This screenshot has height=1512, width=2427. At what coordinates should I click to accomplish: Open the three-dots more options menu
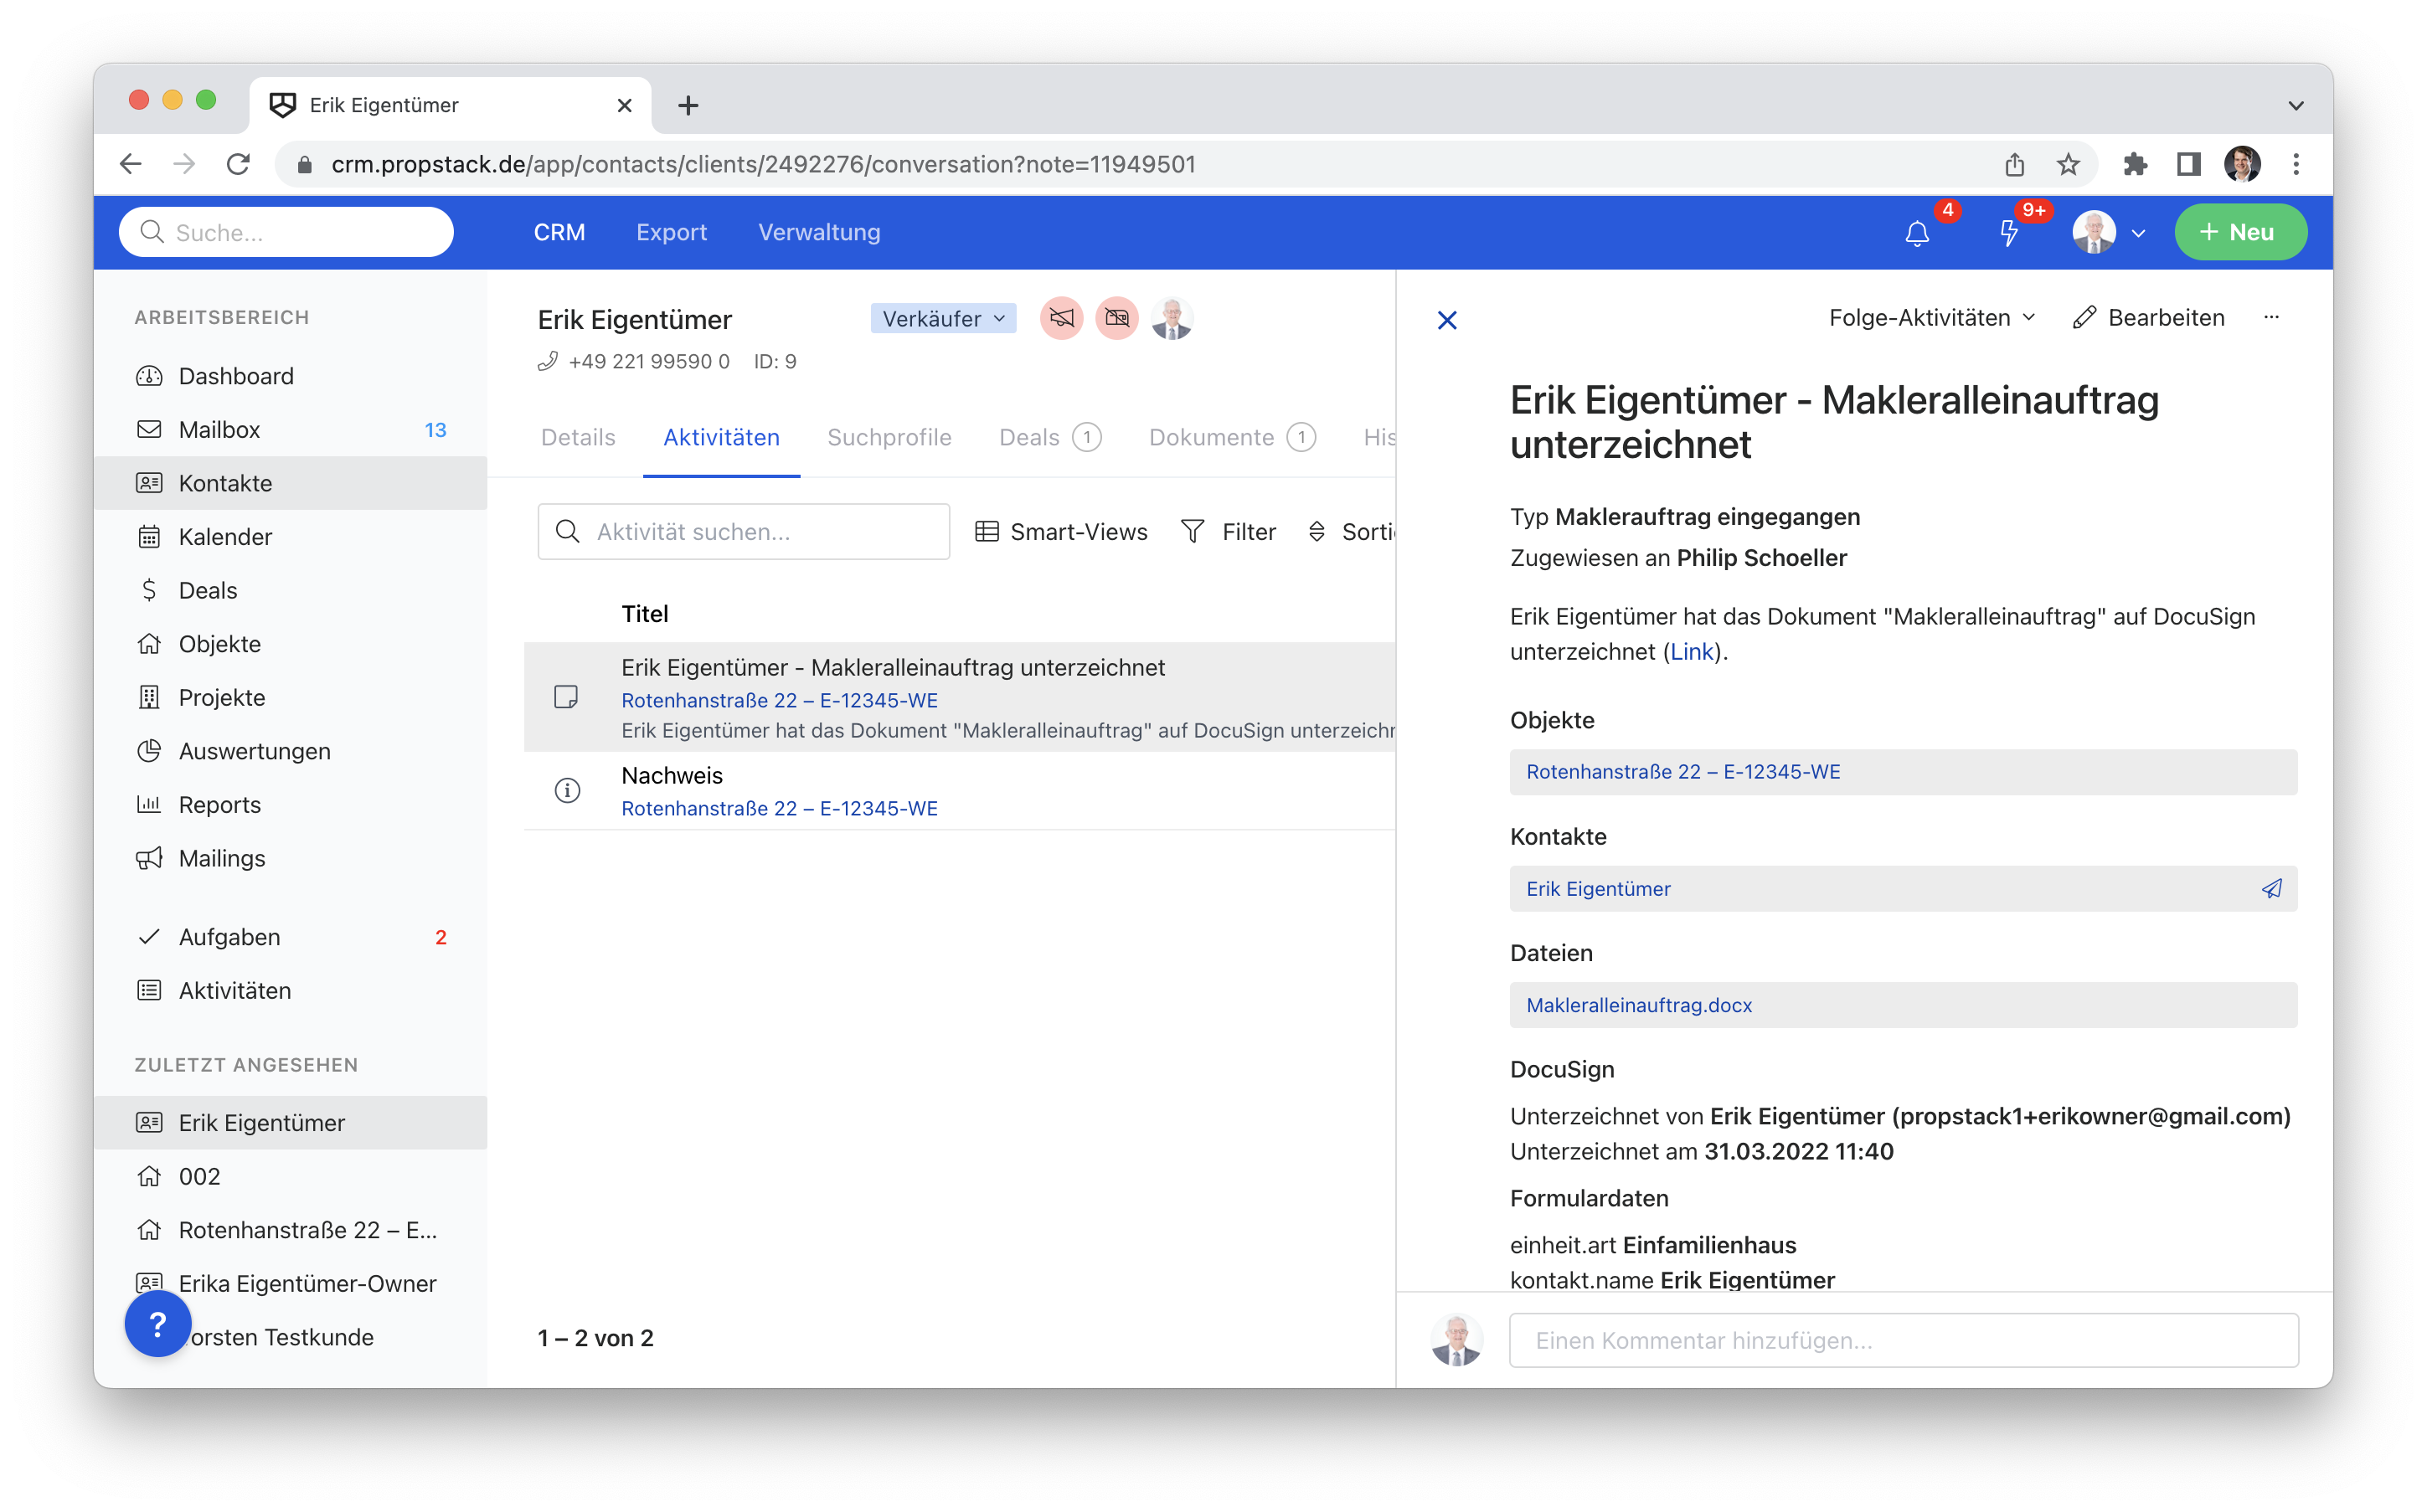2271,317
